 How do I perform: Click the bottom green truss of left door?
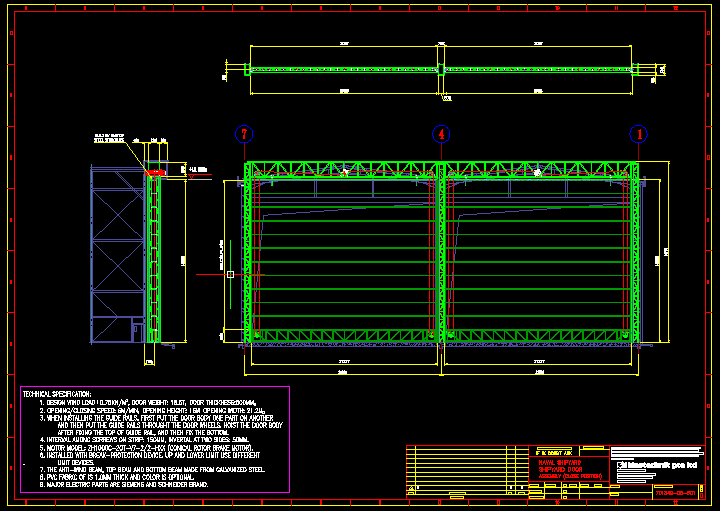[x=345, y=336]
